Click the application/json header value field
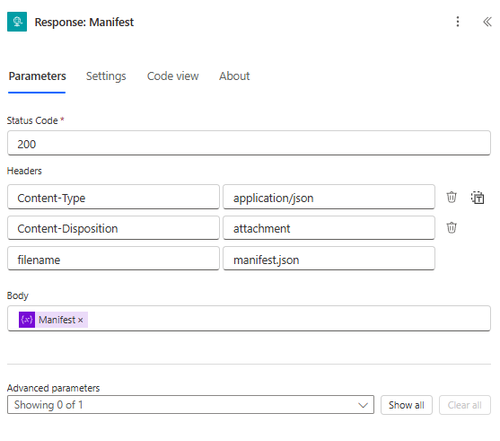The height and width of the screenshot is (441, 500). pyautogui.click(x=329, y=197)
